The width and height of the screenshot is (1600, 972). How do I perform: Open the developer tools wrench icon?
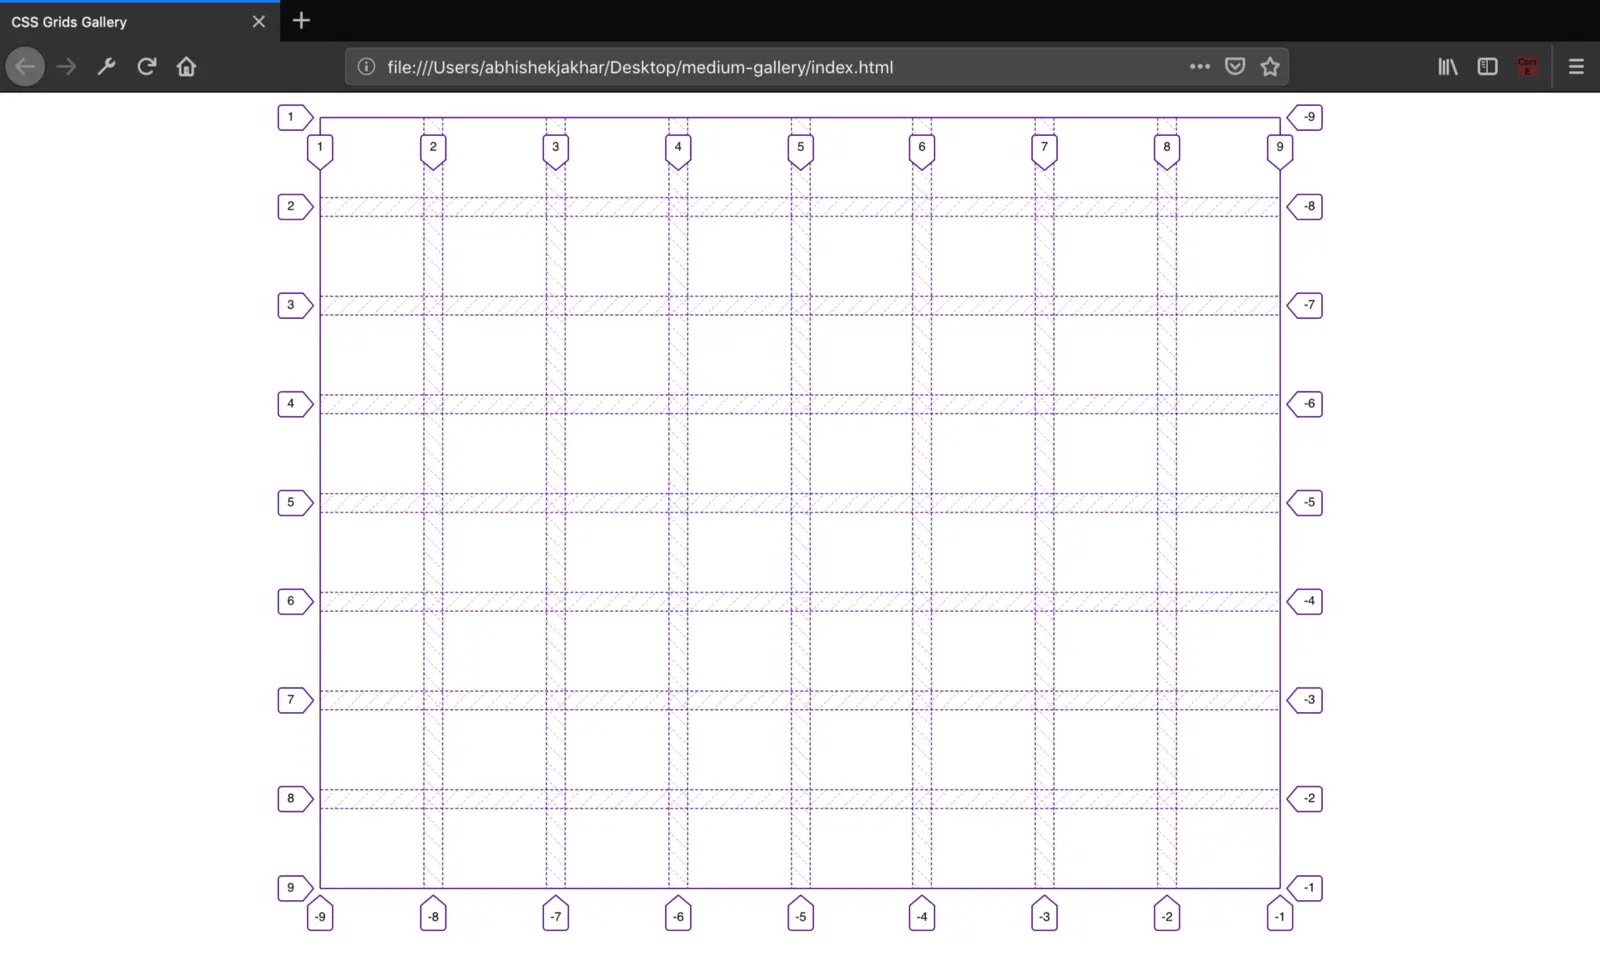106,67
